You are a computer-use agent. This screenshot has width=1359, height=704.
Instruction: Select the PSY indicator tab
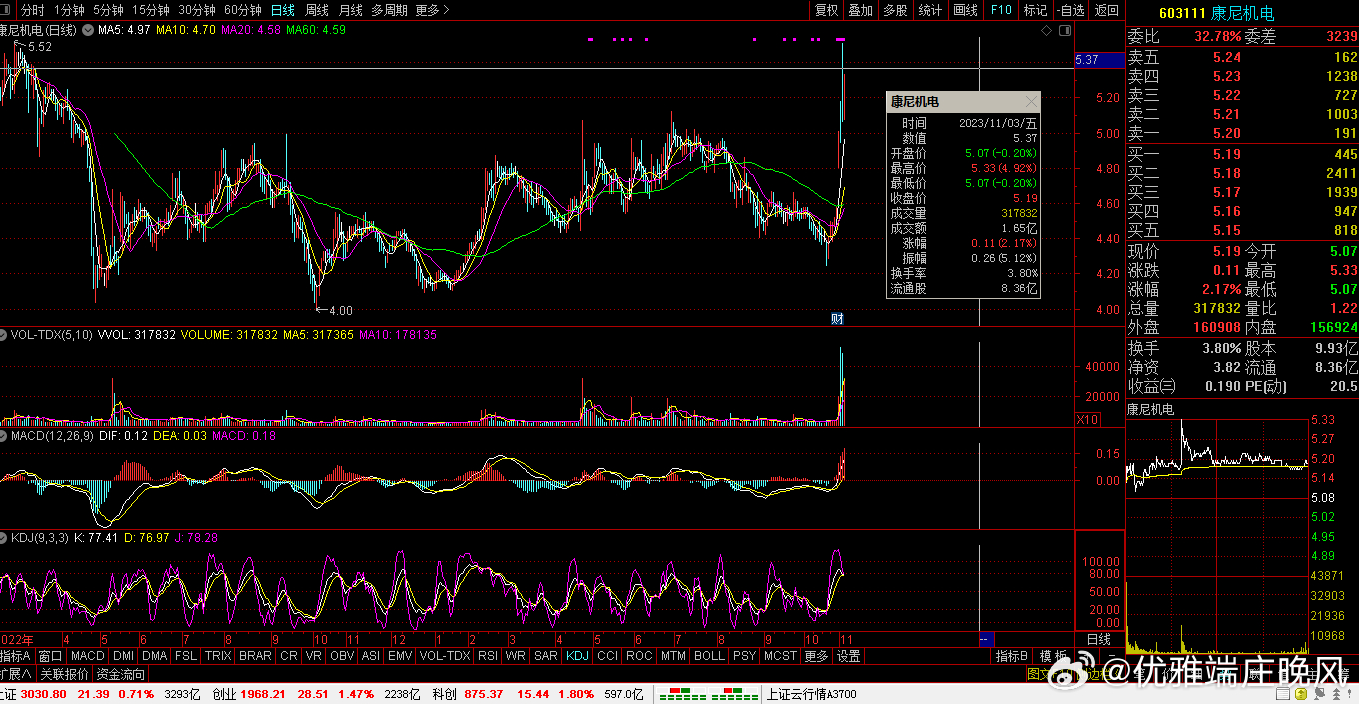click(x=744, y=656)
